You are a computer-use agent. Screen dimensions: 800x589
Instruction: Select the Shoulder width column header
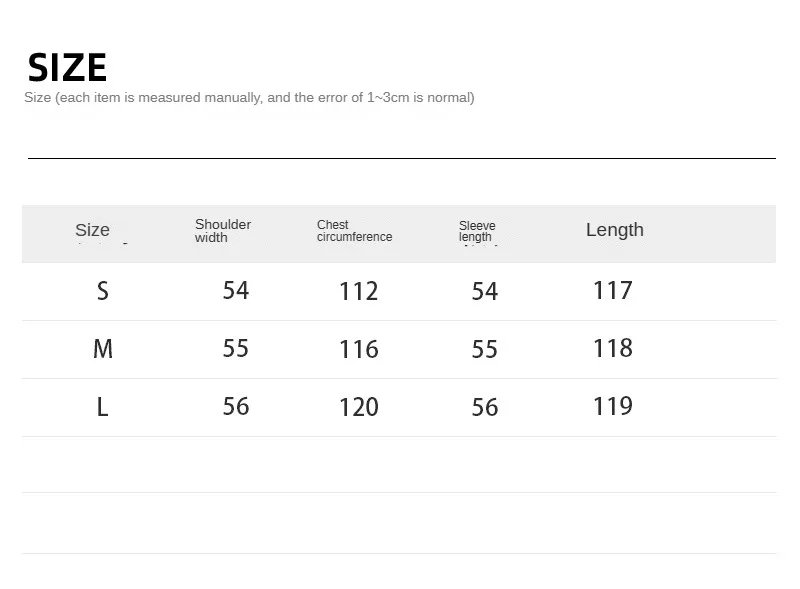point(222,231)
